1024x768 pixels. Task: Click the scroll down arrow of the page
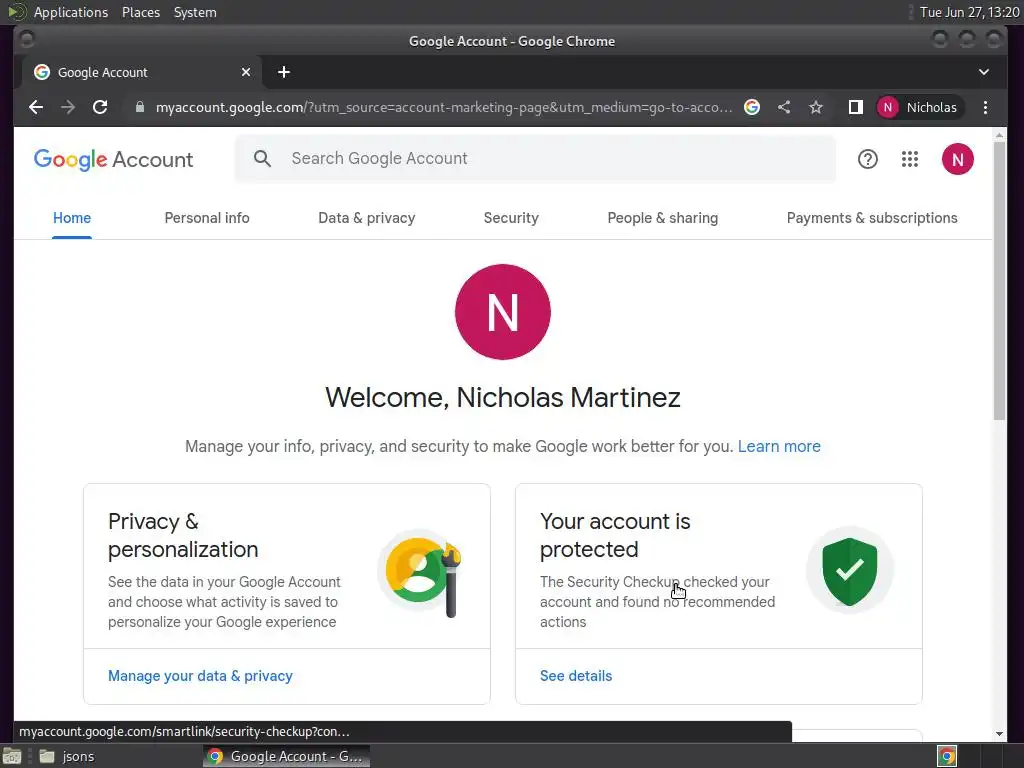coord(999,734)
